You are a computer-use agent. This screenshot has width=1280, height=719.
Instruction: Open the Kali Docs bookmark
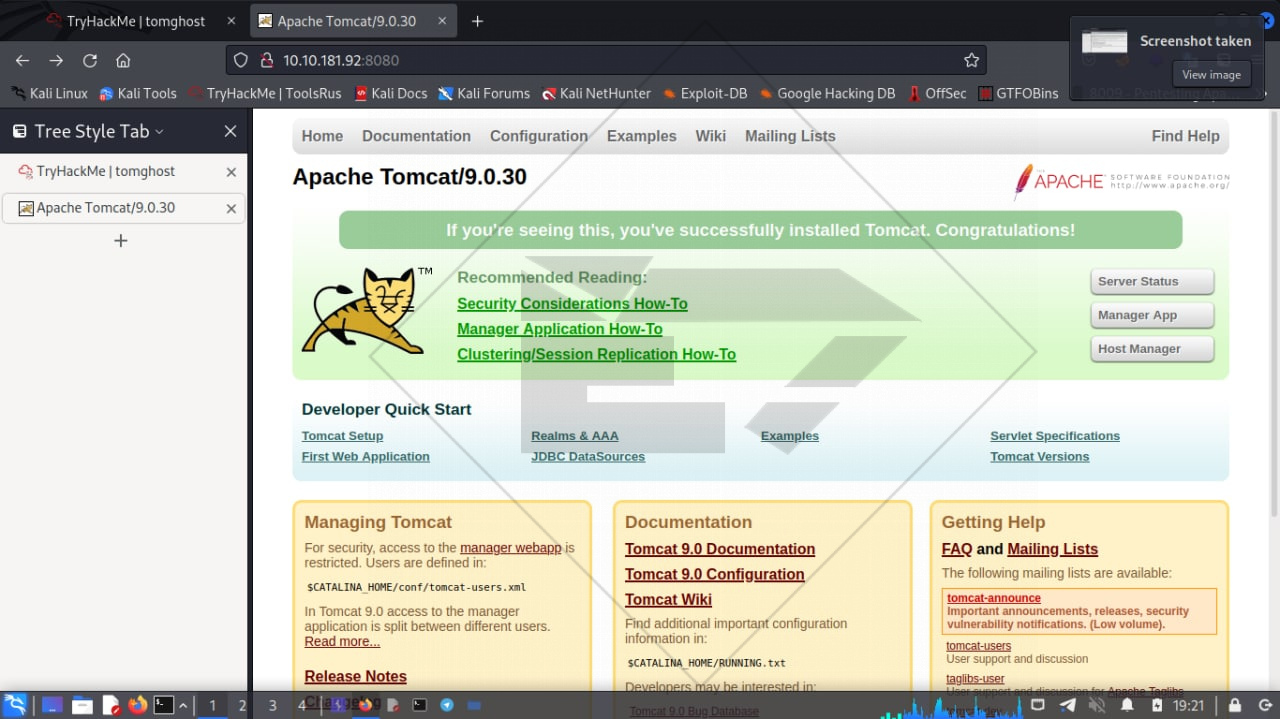390,93
